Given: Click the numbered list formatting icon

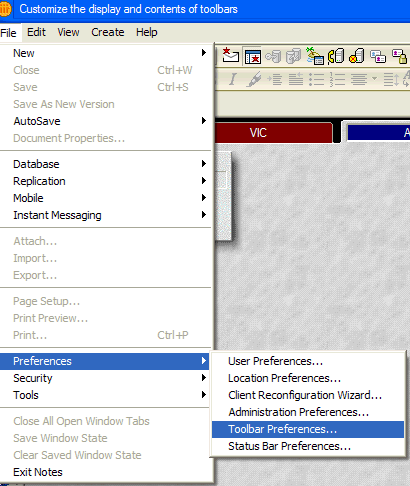Looking at the screenshot, I should [x=337, y=79].
